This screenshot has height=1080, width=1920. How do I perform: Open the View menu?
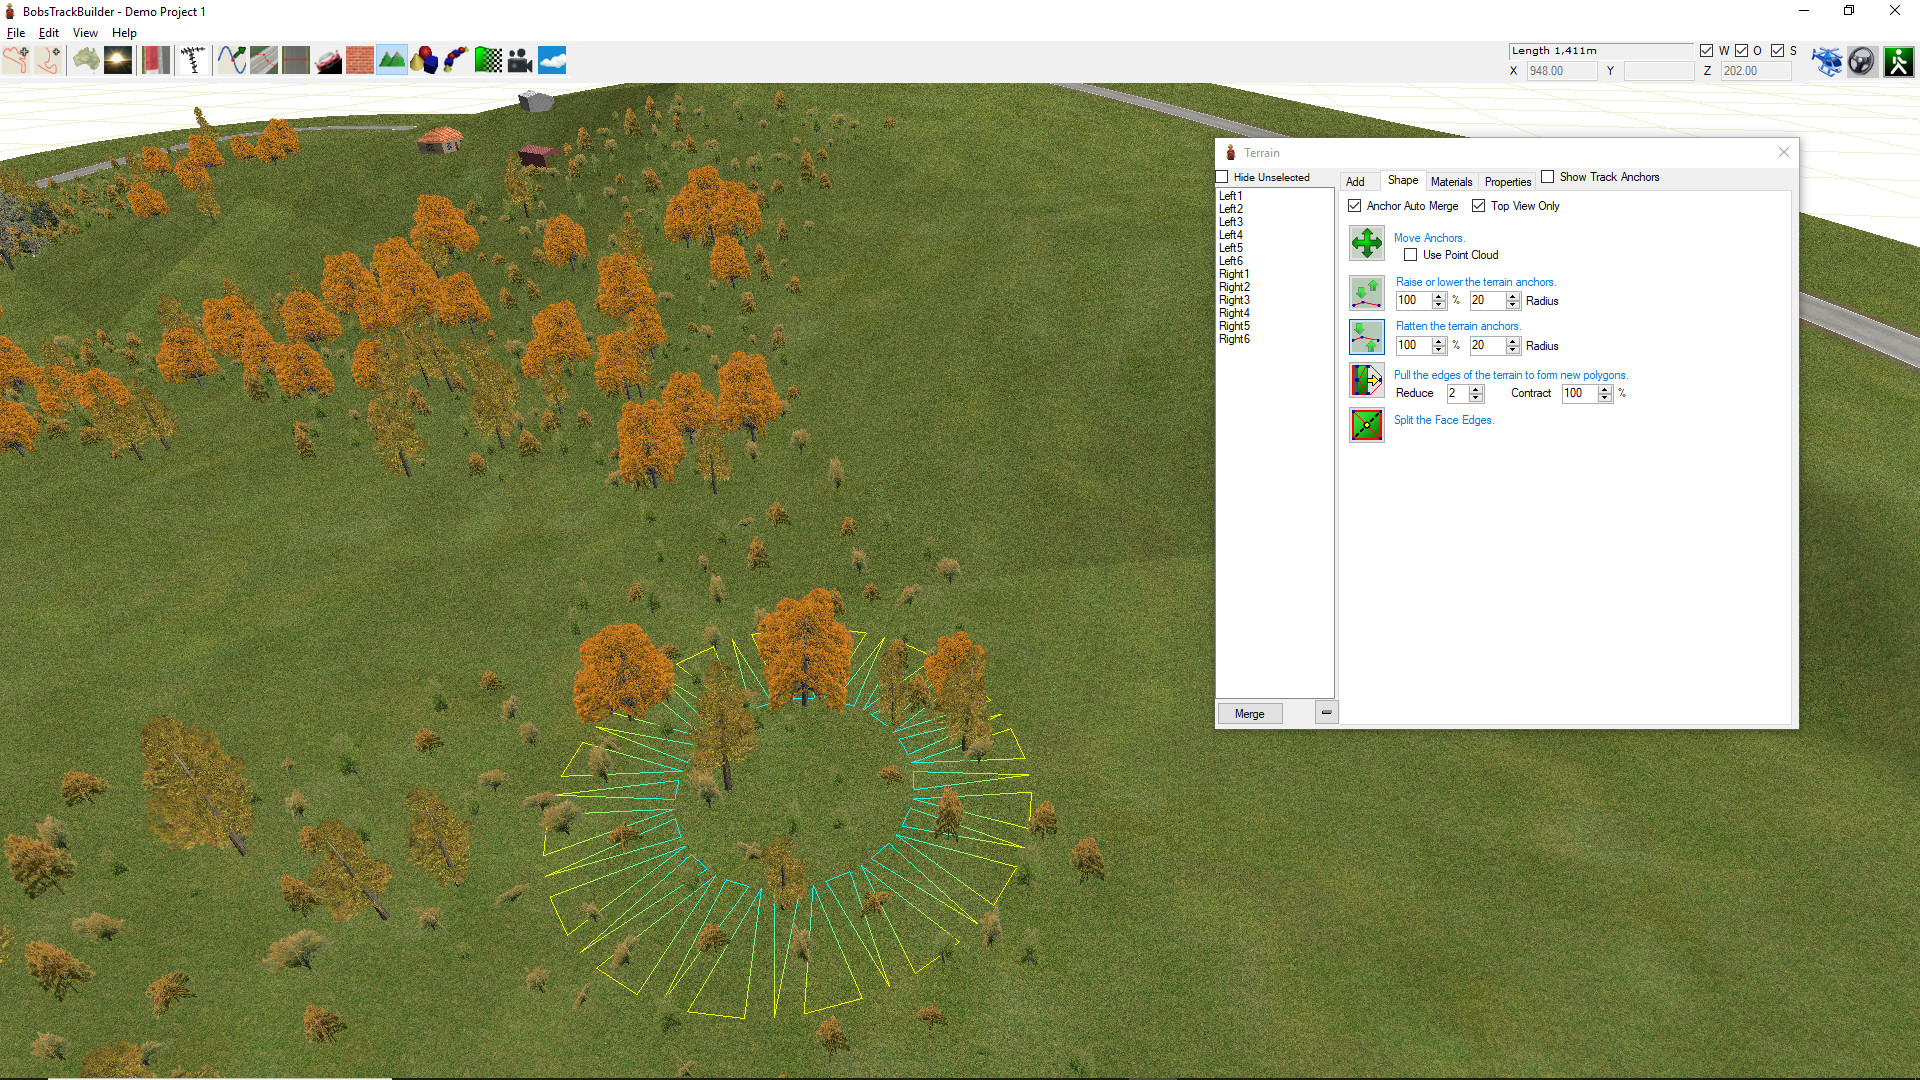coord(85,32)
